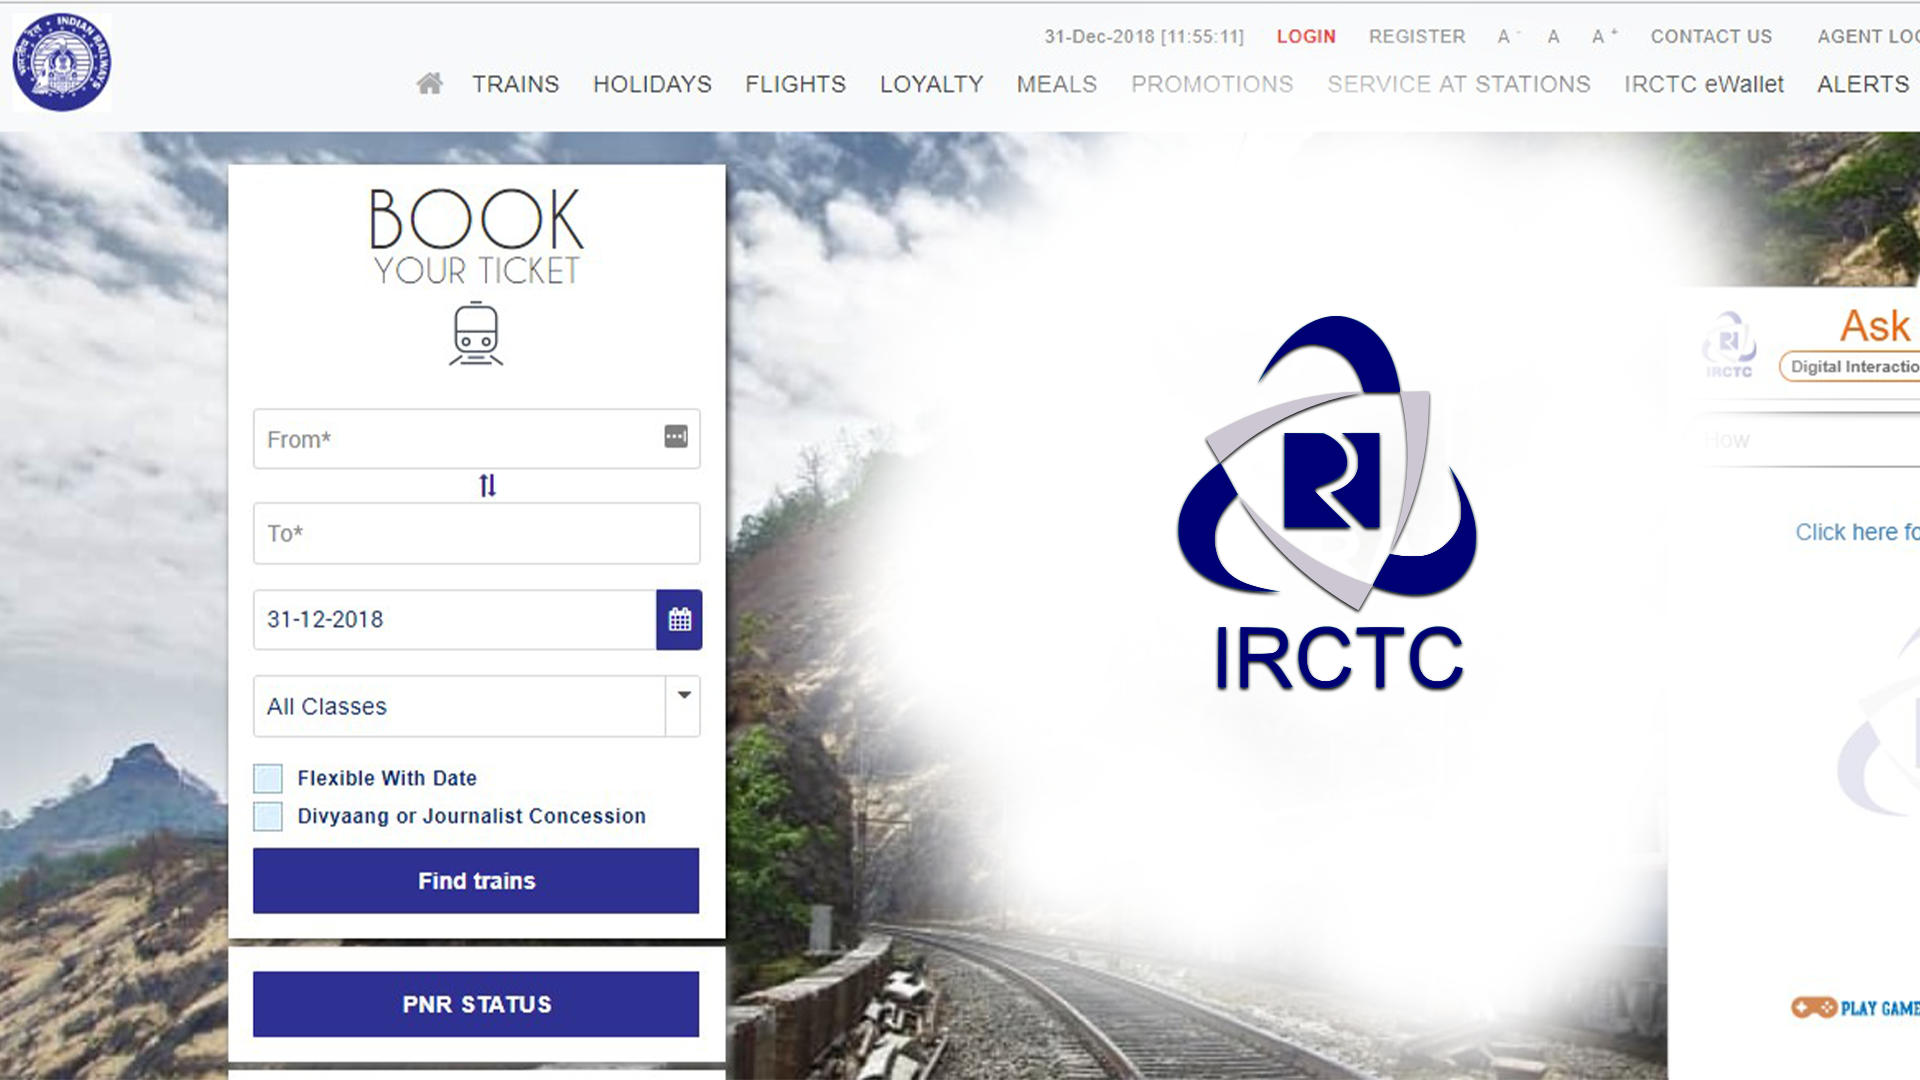The width and height of the screenshot is (1920, 1080).
Task: Click the Ask Disha question input field
Action: (x=1810, y=441)
